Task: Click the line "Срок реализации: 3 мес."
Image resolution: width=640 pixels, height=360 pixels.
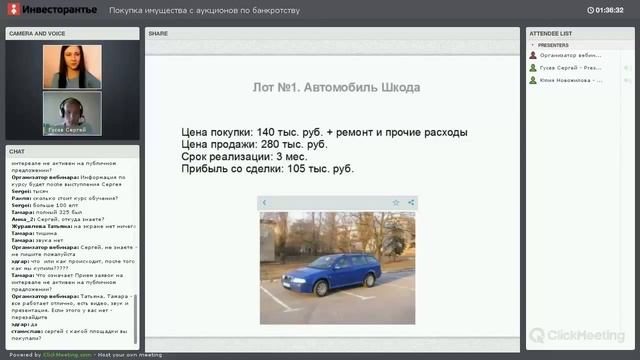Action: point(244,156)
